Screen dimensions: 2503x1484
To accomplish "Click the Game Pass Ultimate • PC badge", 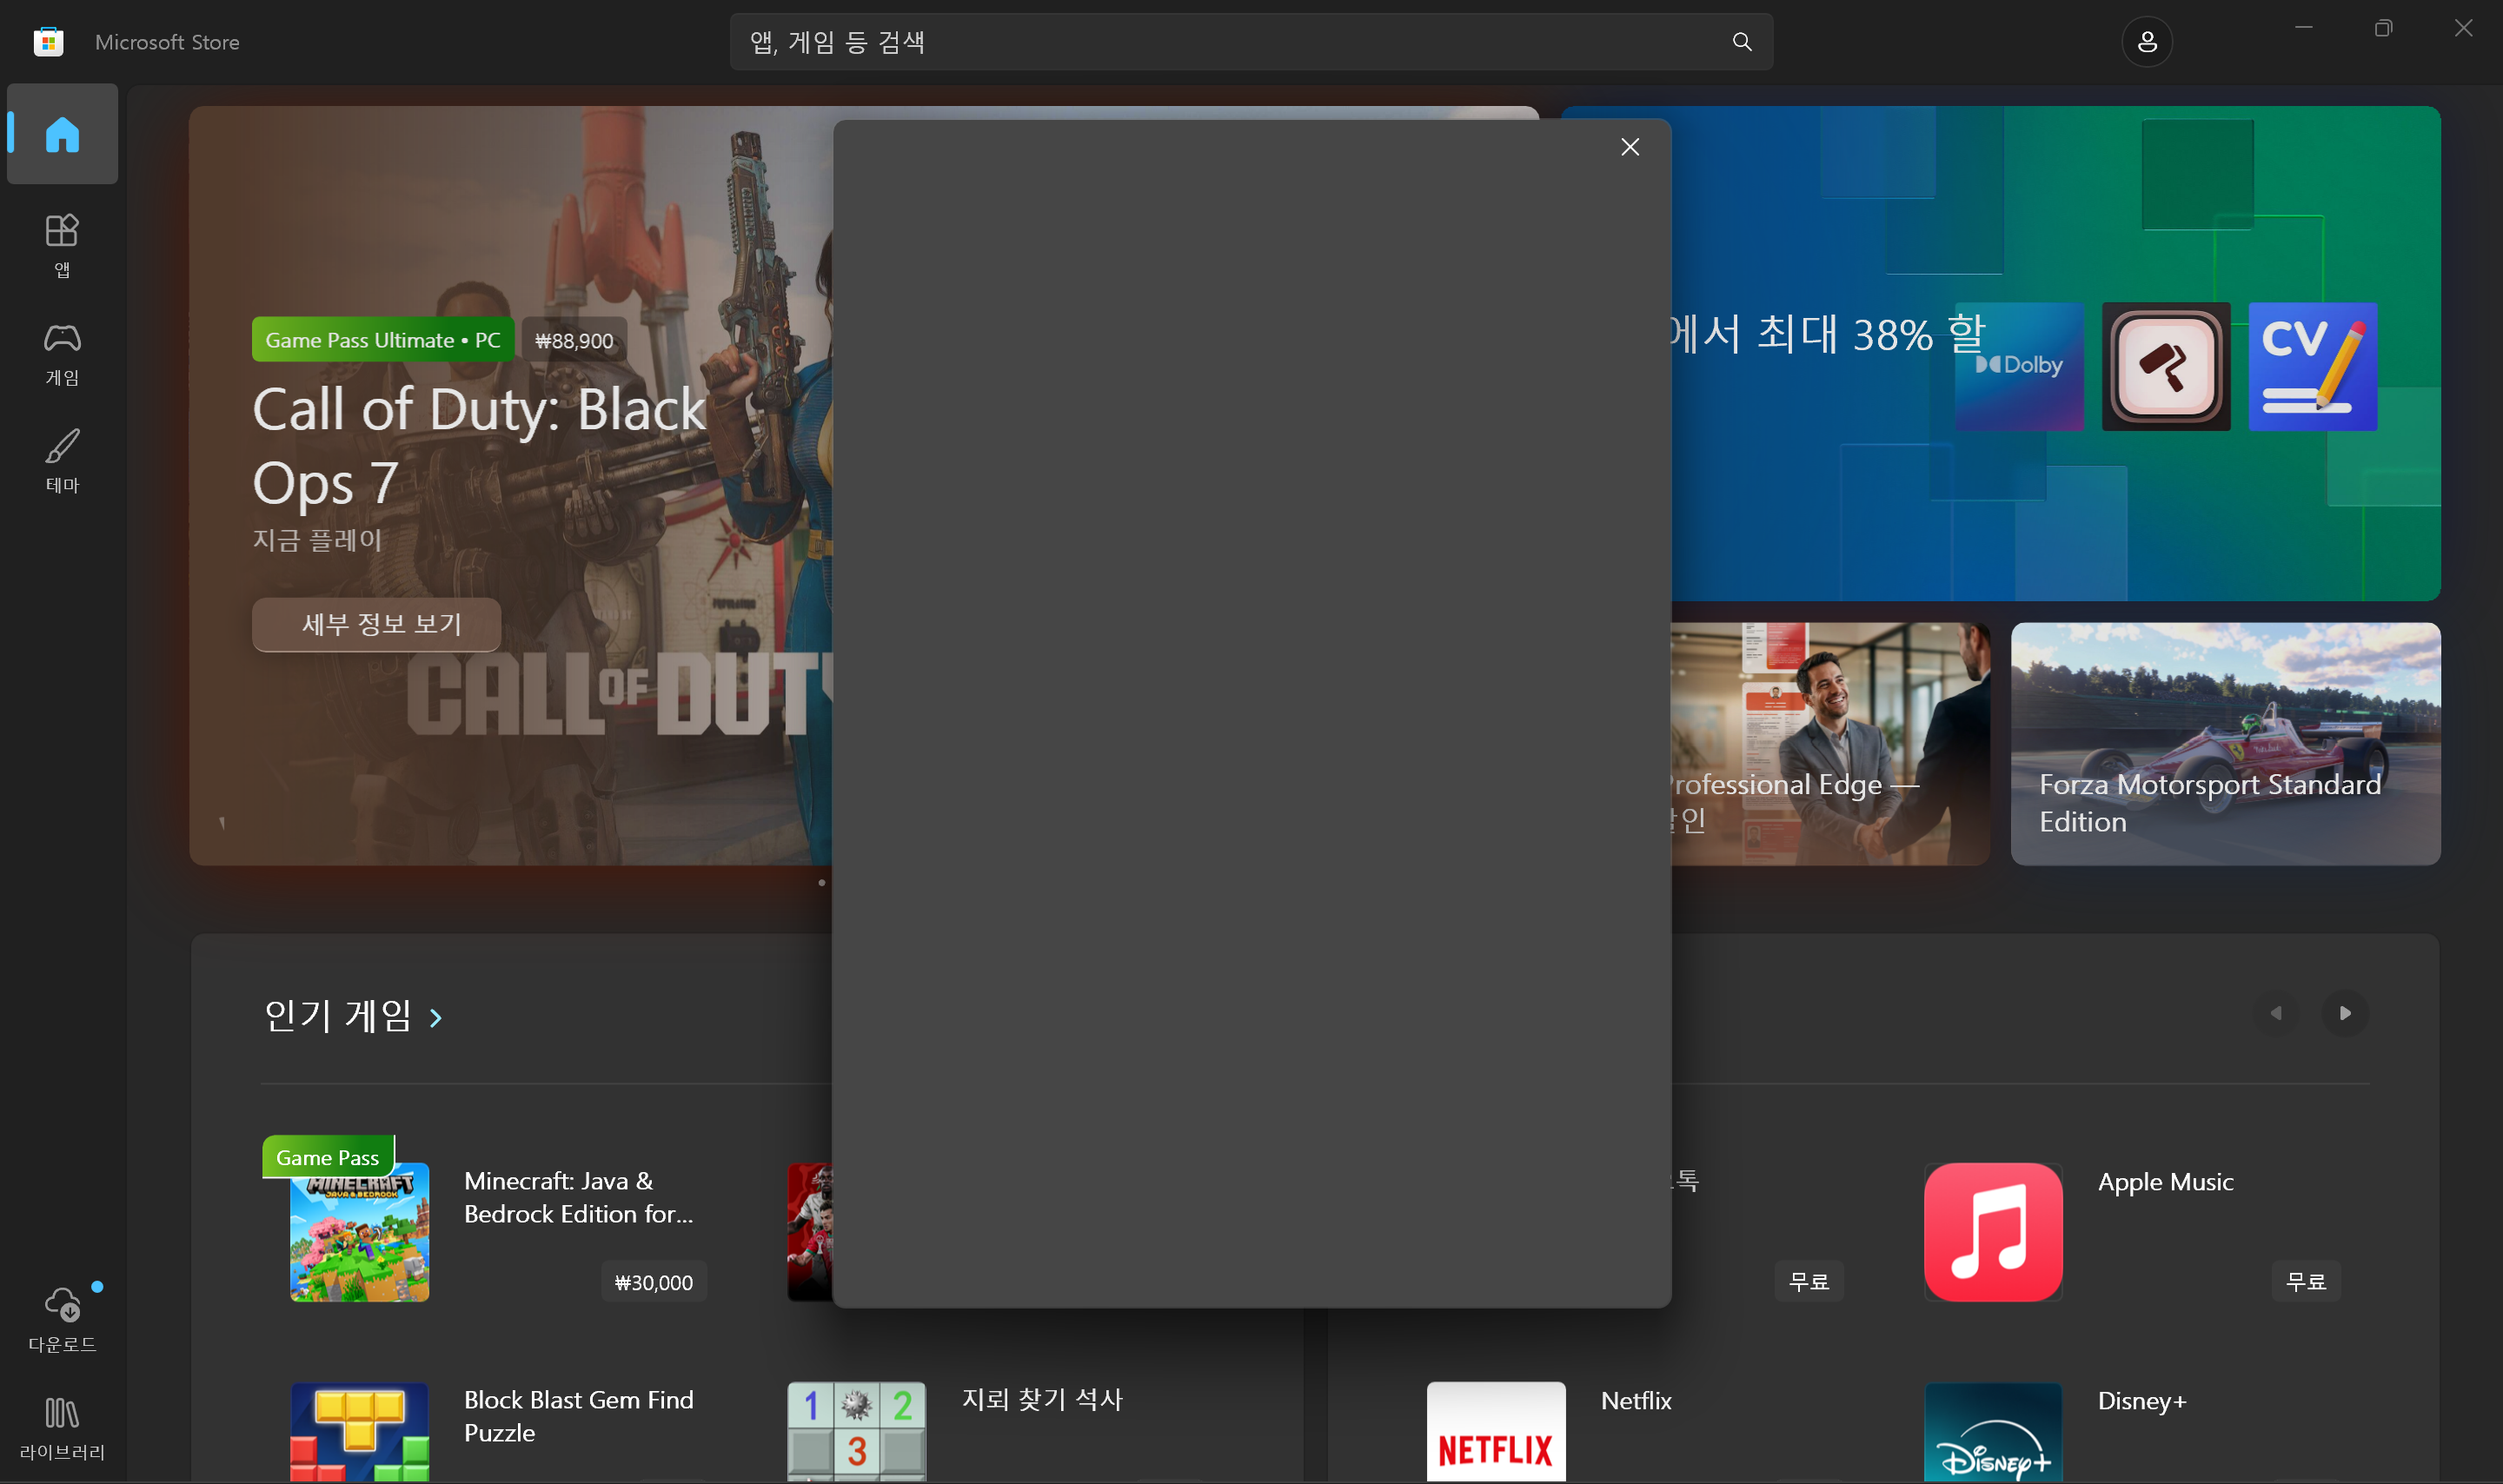I will (x=383, y=340).
